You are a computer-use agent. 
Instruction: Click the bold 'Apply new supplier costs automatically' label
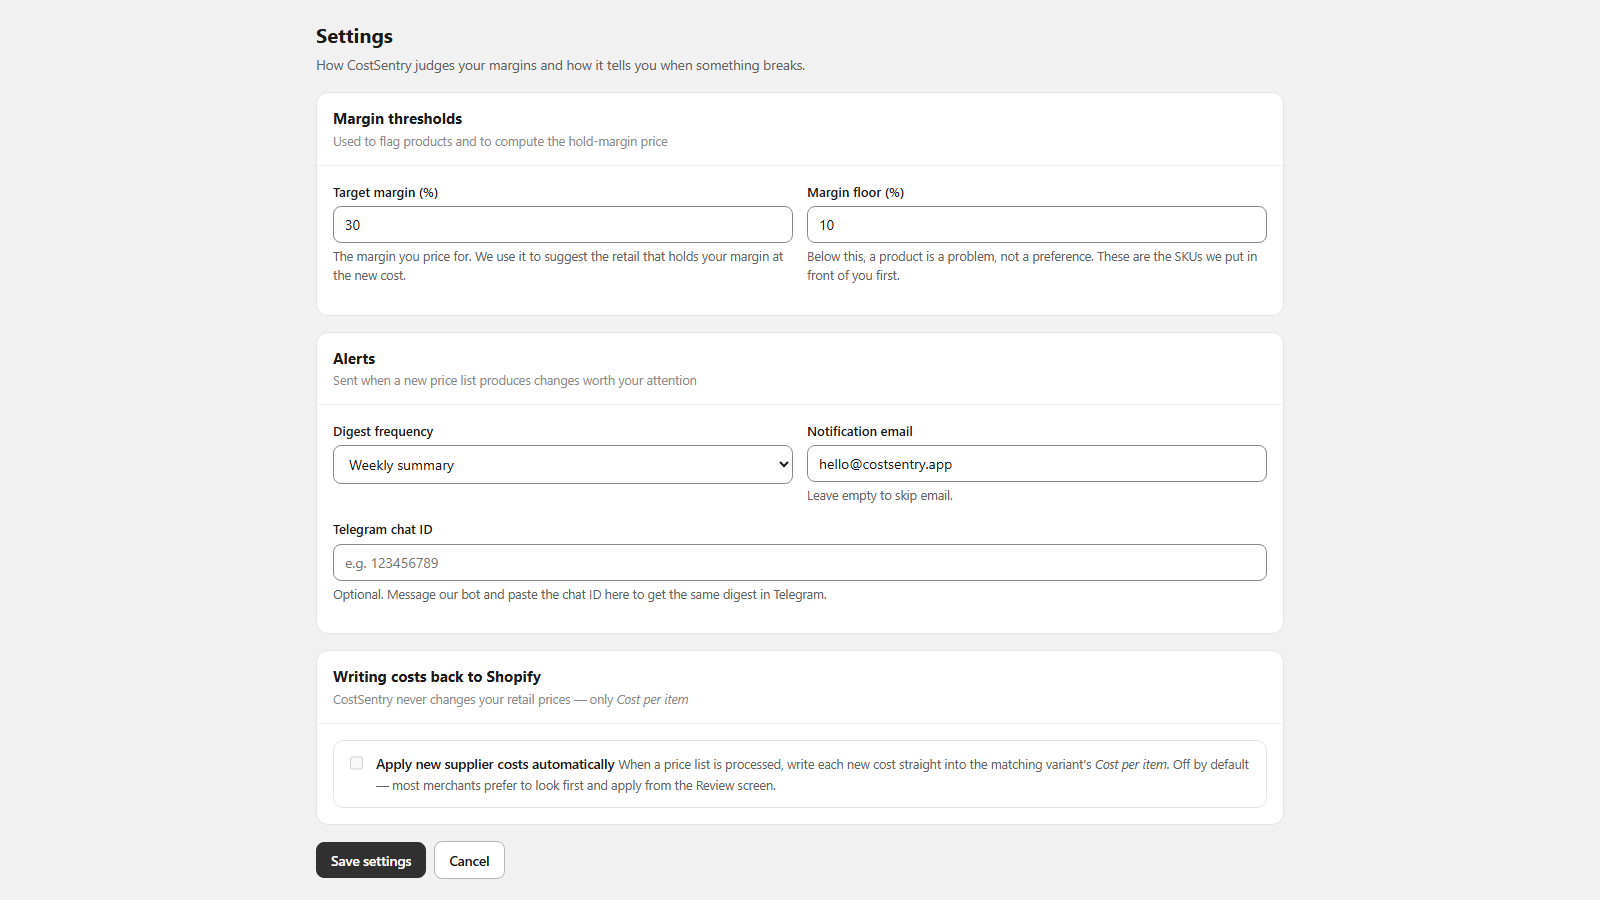point(495,764)
